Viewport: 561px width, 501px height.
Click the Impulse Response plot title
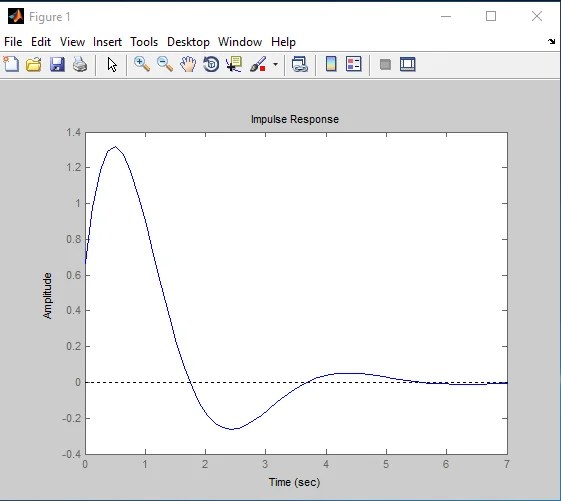coord(294,119)
